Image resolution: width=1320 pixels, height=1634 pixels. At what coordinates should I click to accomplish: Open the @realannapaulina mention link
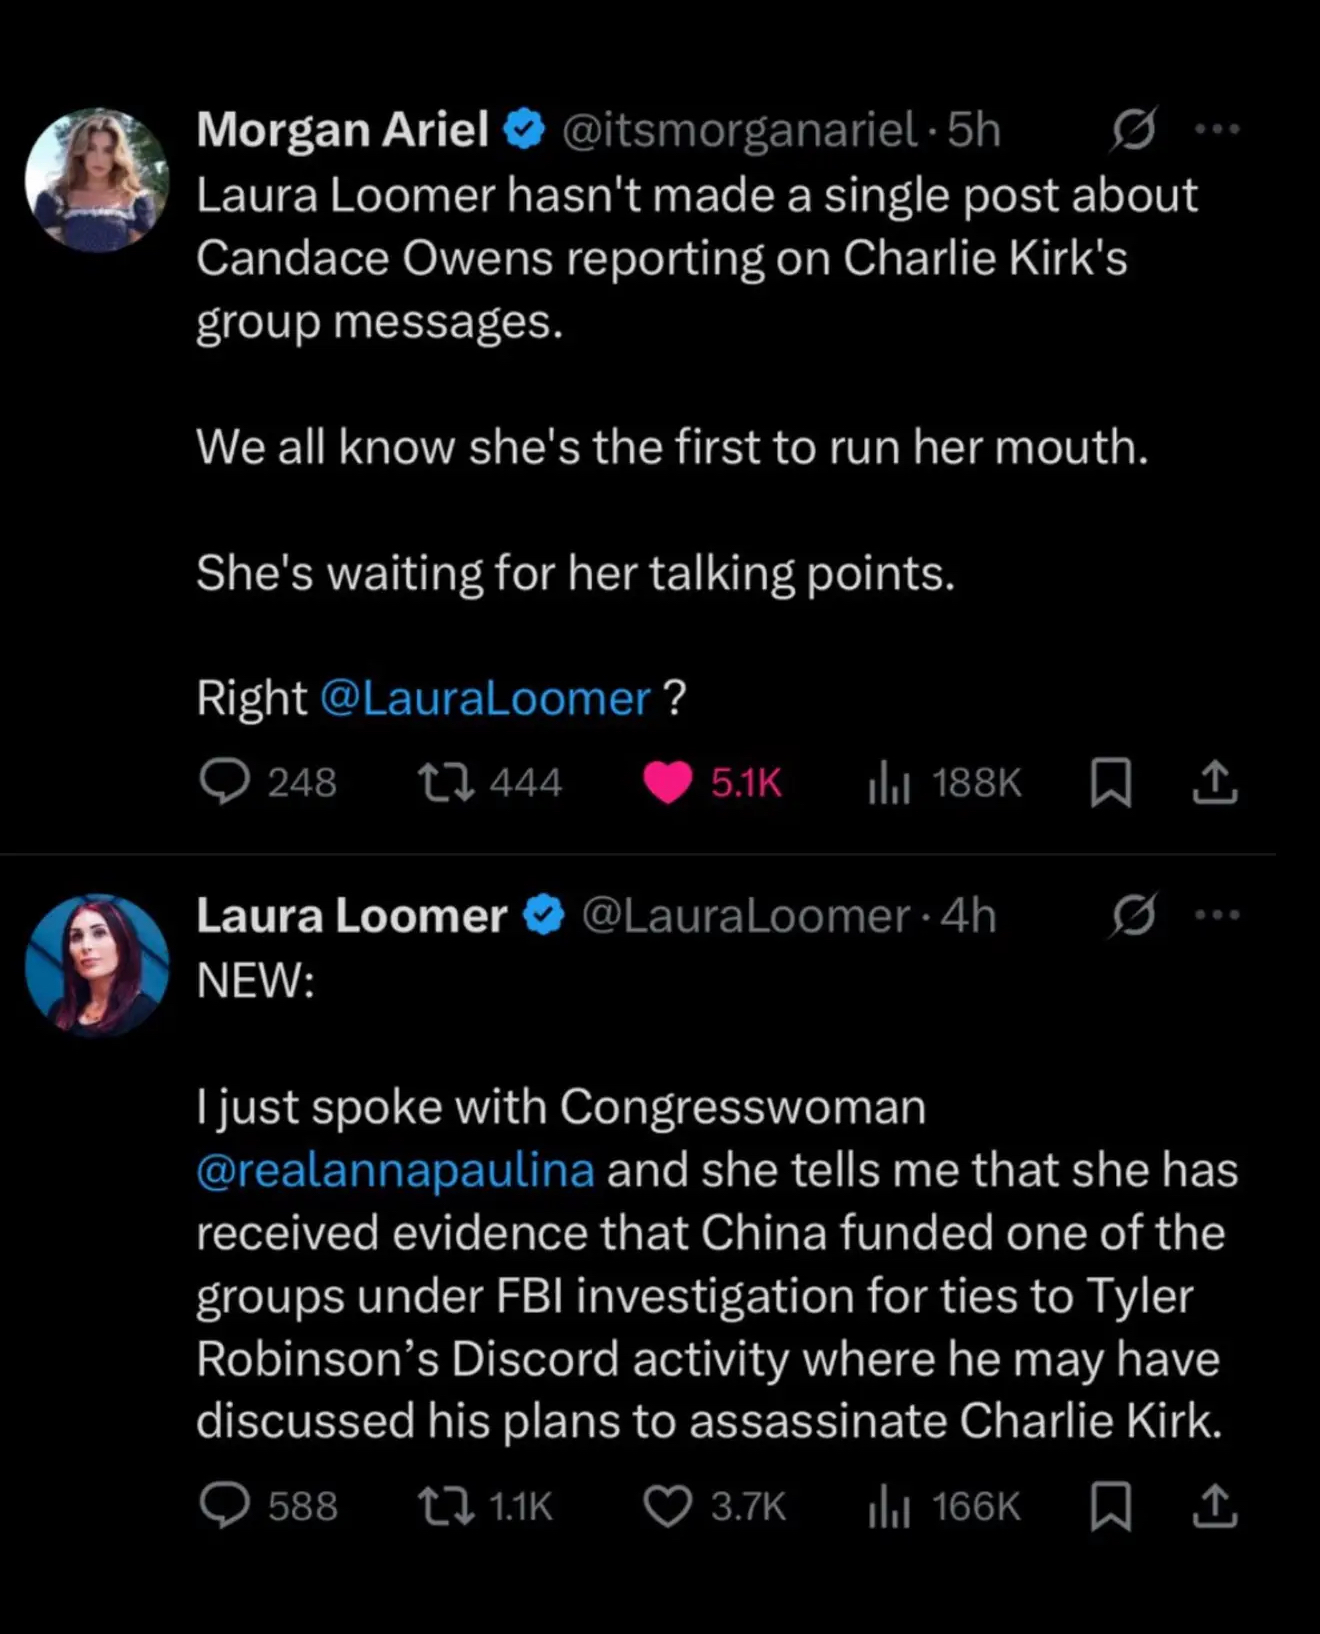pyautogui.click(x=395, y=1170)
